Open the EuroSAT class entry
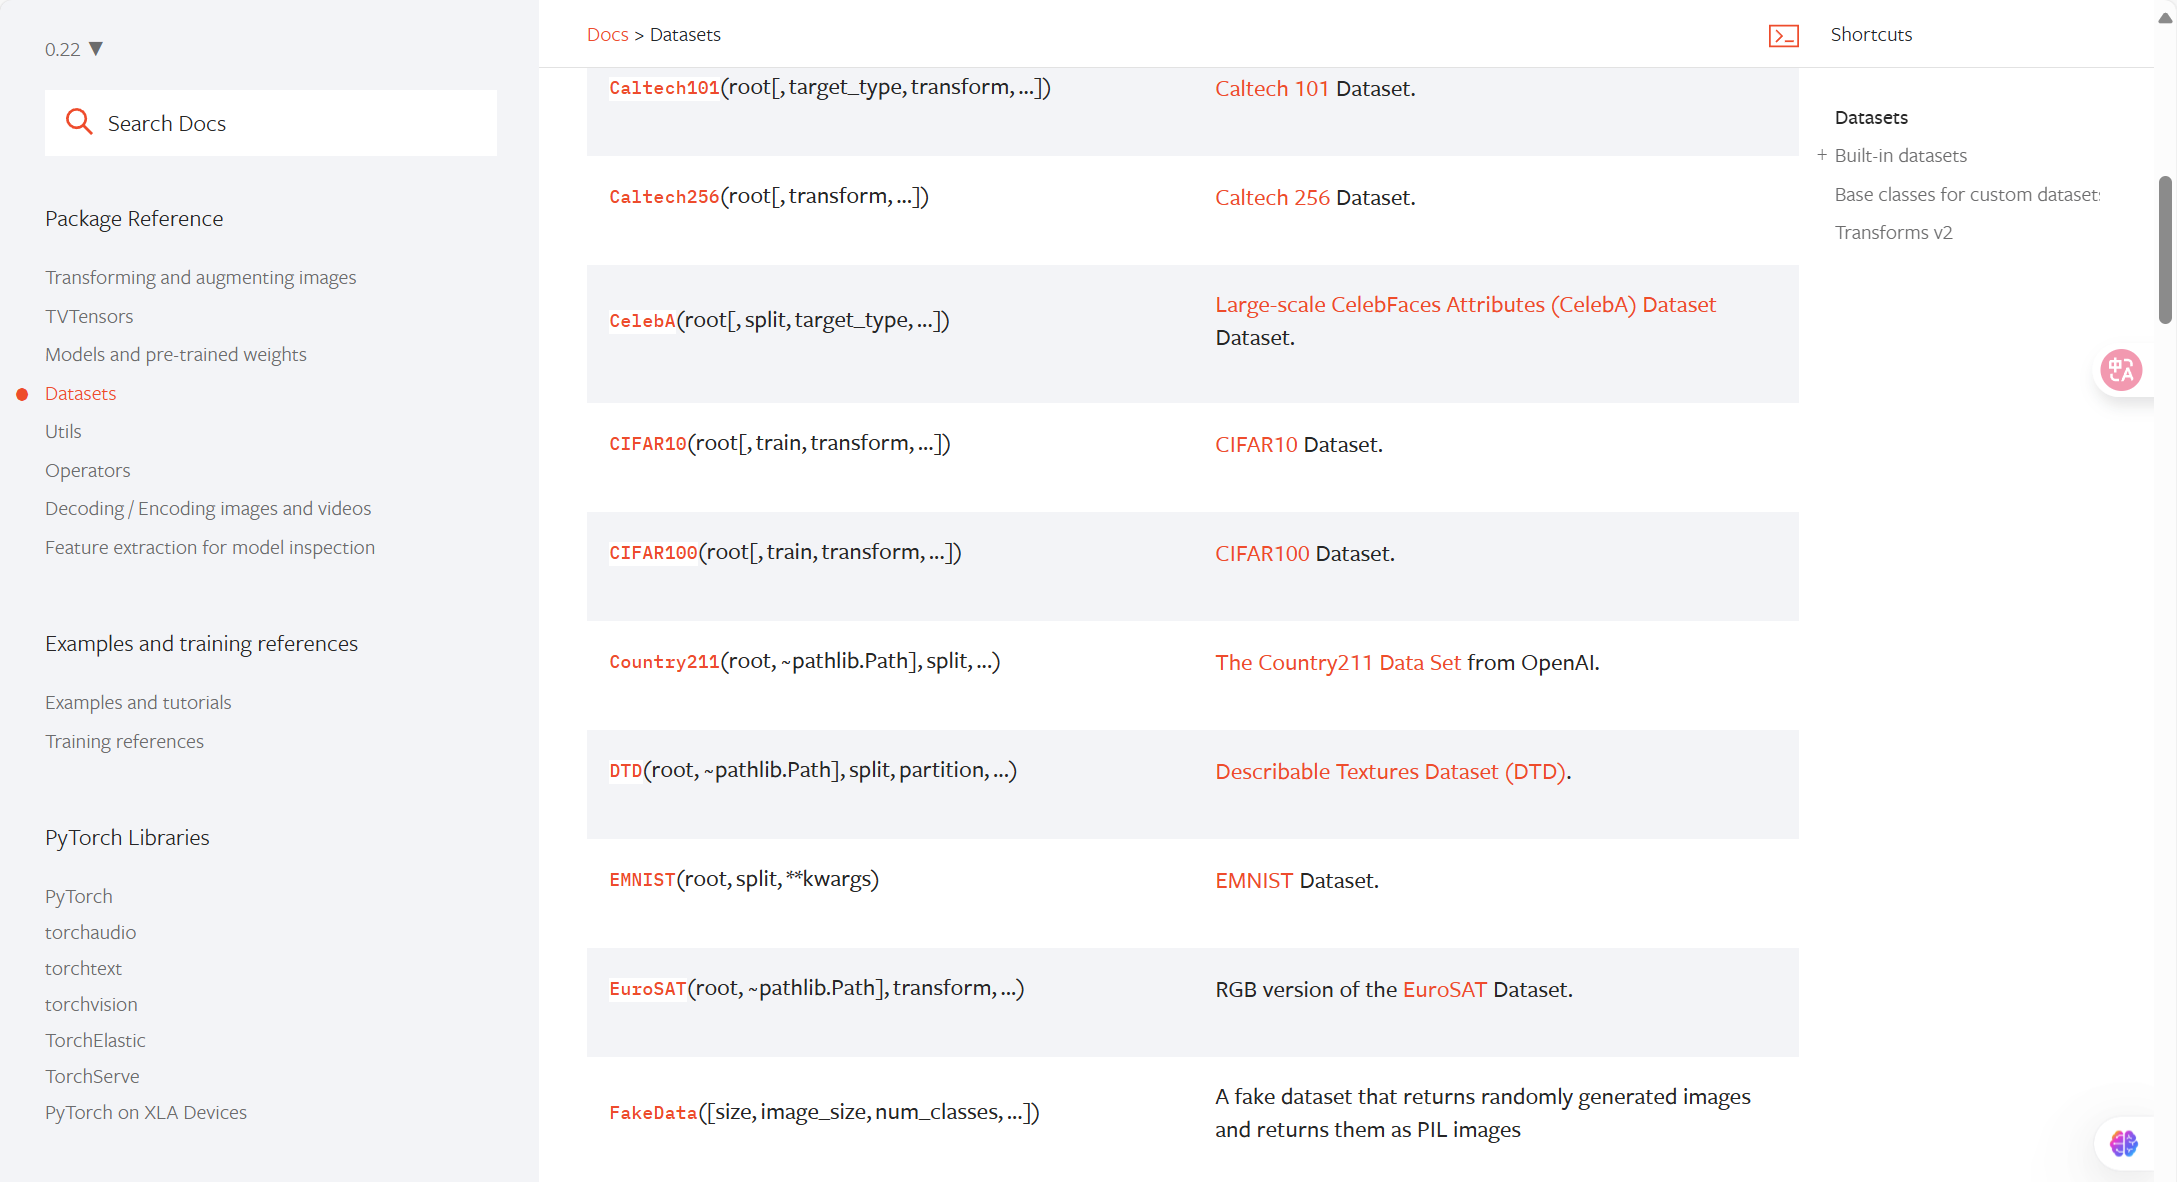Screen dimensions: 2177x1182 click(648, 989)
